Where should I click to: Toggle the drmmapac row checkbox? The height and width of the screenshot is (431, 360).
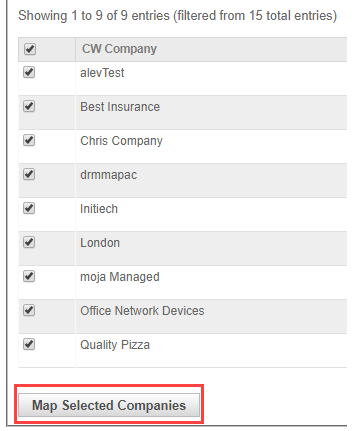29,174
